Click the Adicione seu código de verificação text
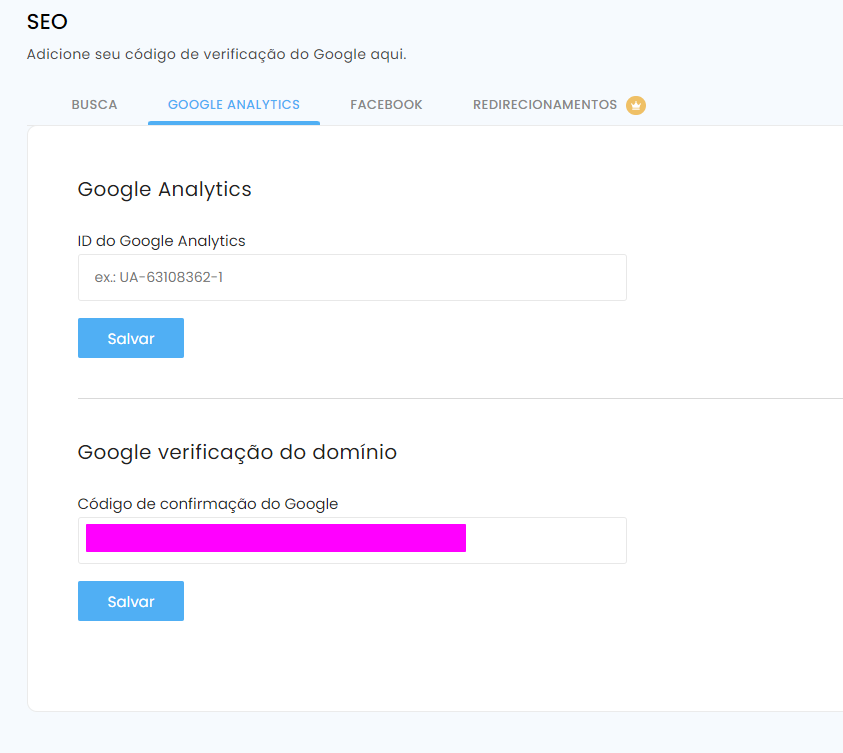 point(217,54)
